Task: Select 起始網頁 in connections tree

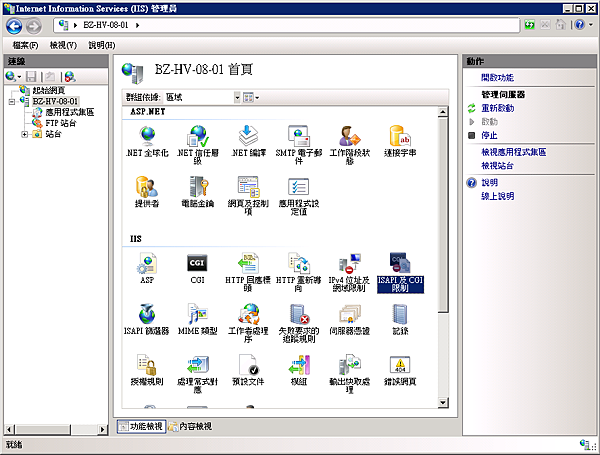Action: (49, 90)
